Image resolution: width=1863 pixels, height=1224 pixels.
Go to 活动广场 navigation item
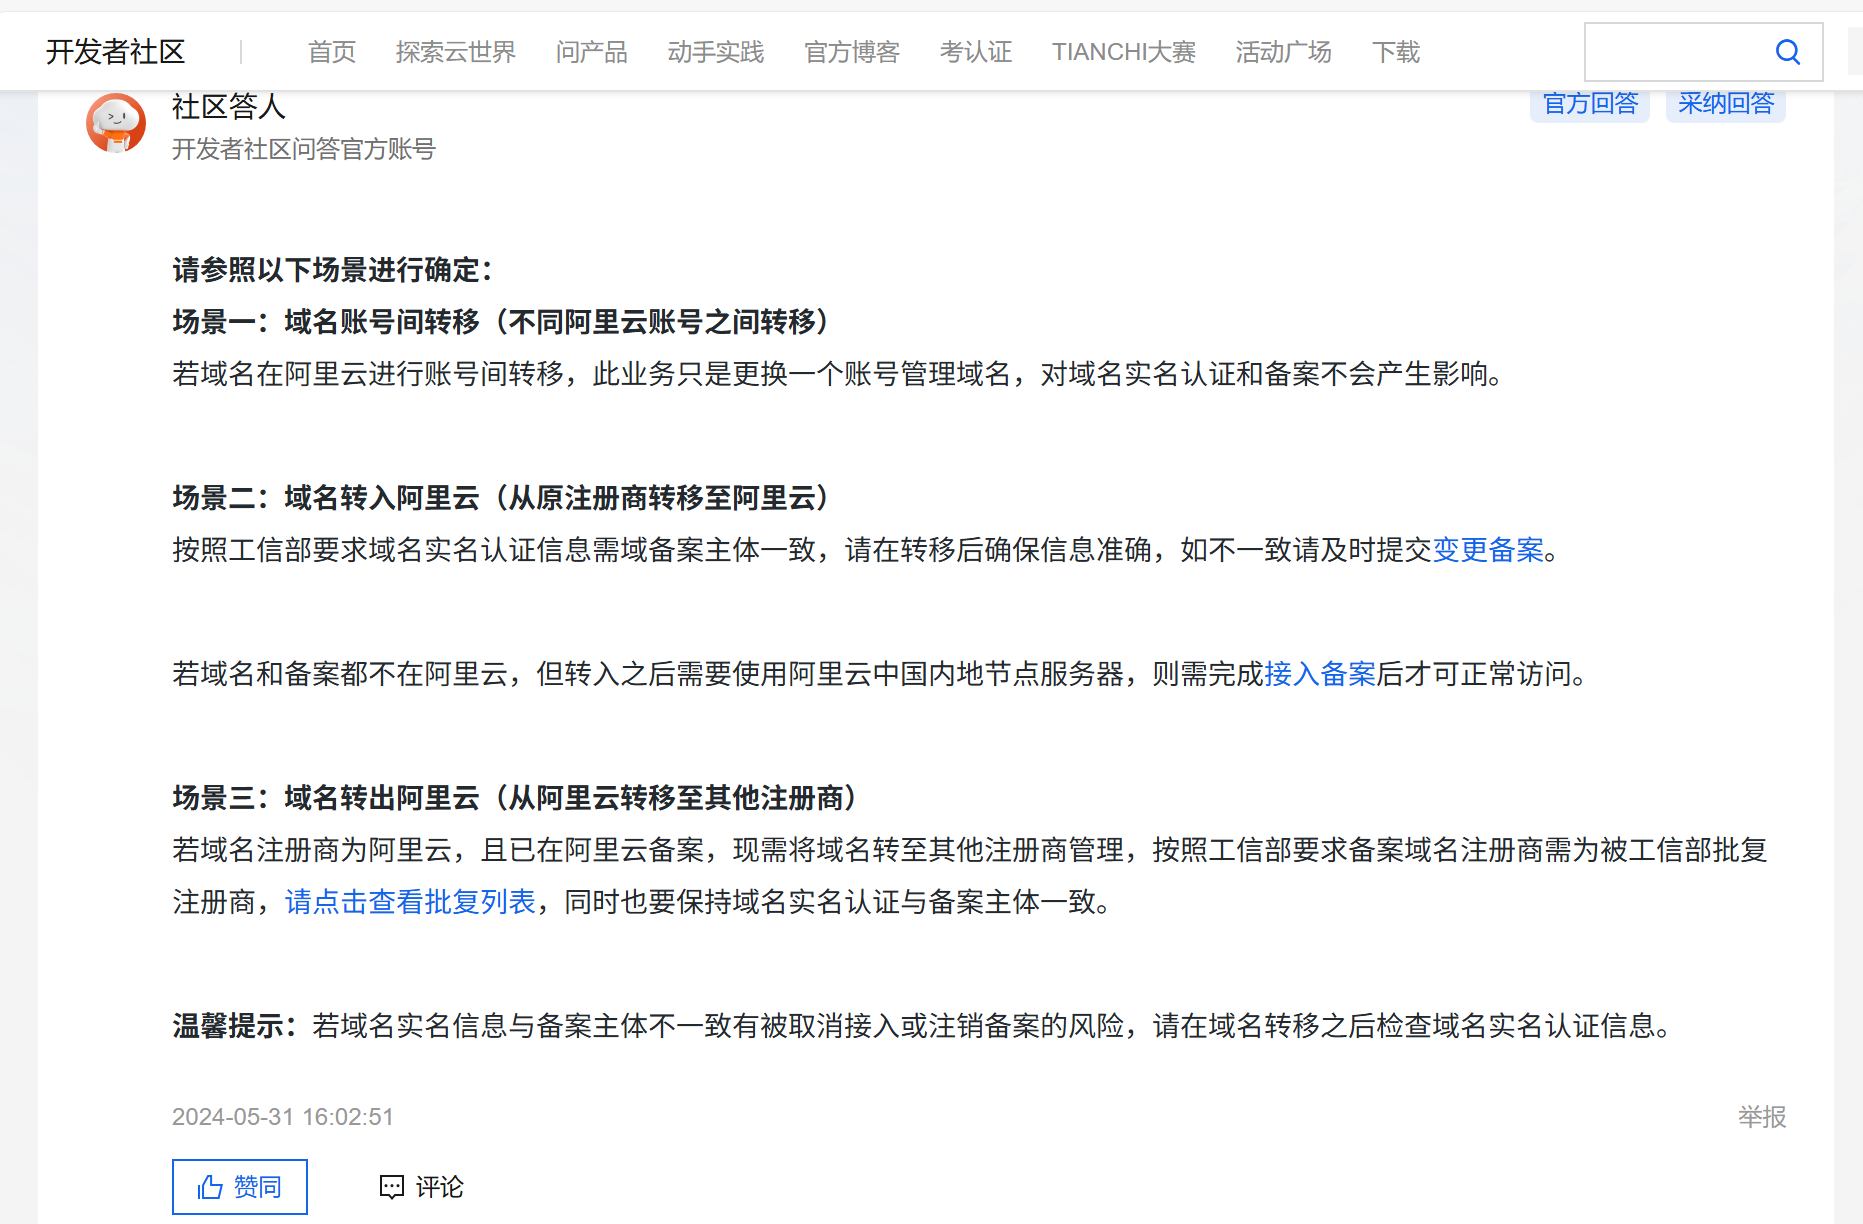(x=1284, y=52)
